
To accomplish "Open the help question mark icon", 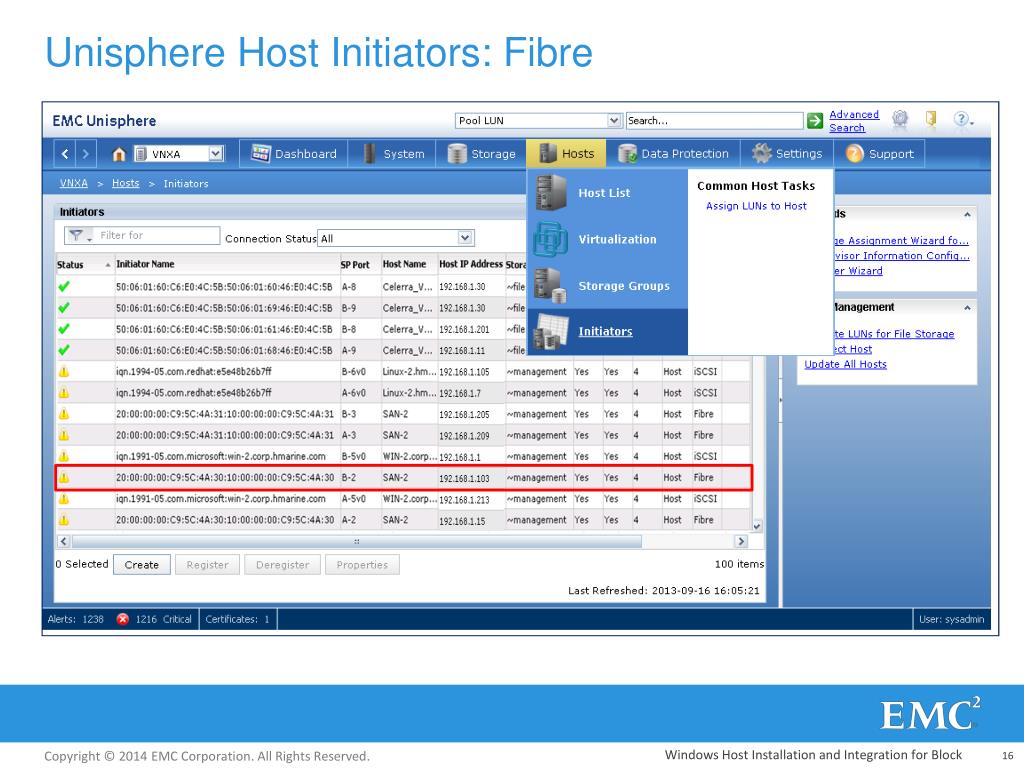I will click(962, 119).
